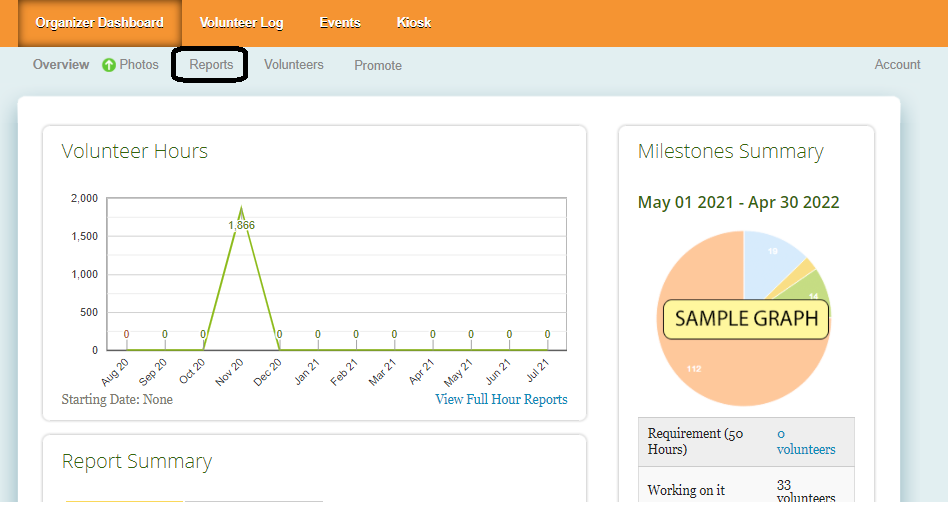
Task: Click the 1,866 peak data point for Nov 20
Action: 241,209
